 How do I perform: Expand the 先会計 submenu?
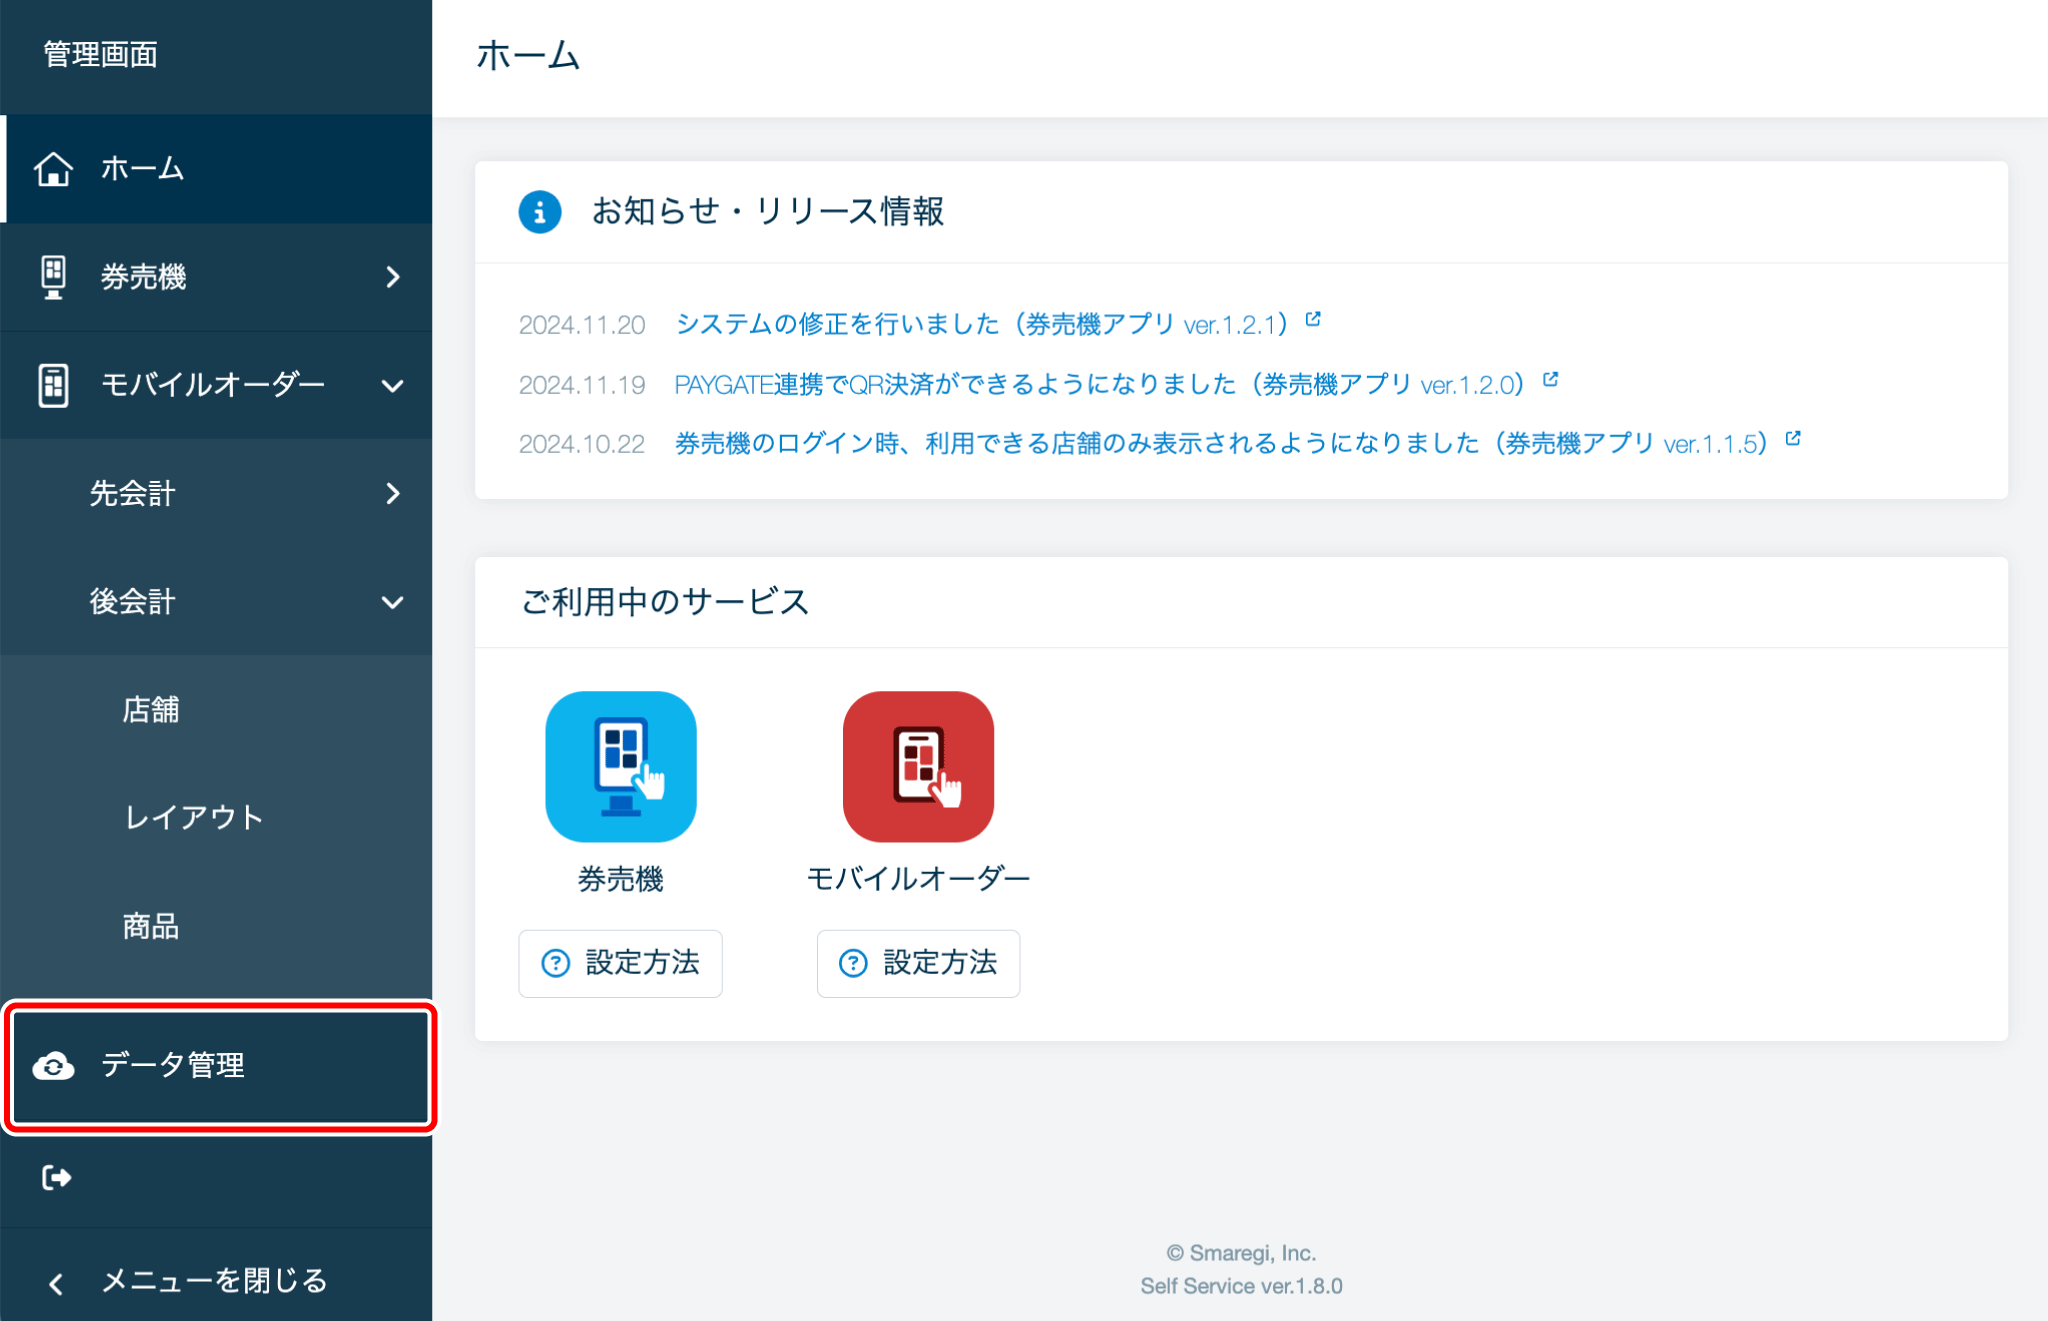(x=393, y=493)
